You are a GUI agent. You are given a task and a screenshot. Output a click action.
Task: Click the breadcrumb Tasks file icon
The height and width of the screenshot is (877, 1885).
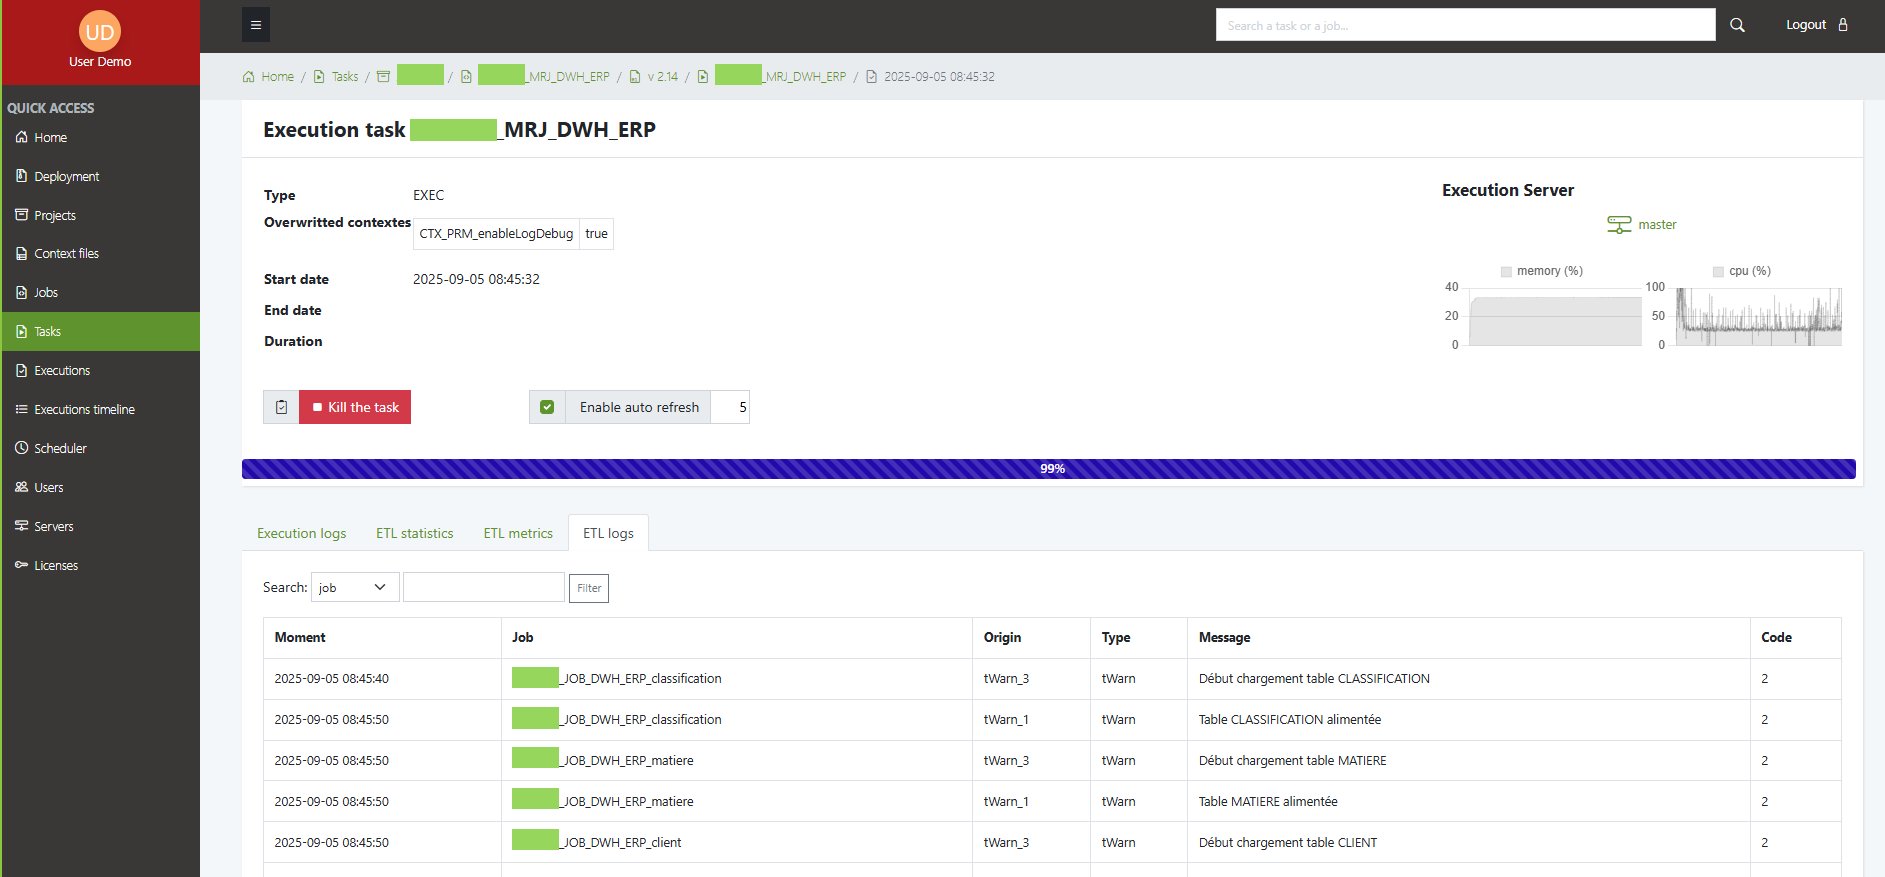click(319, 77)
